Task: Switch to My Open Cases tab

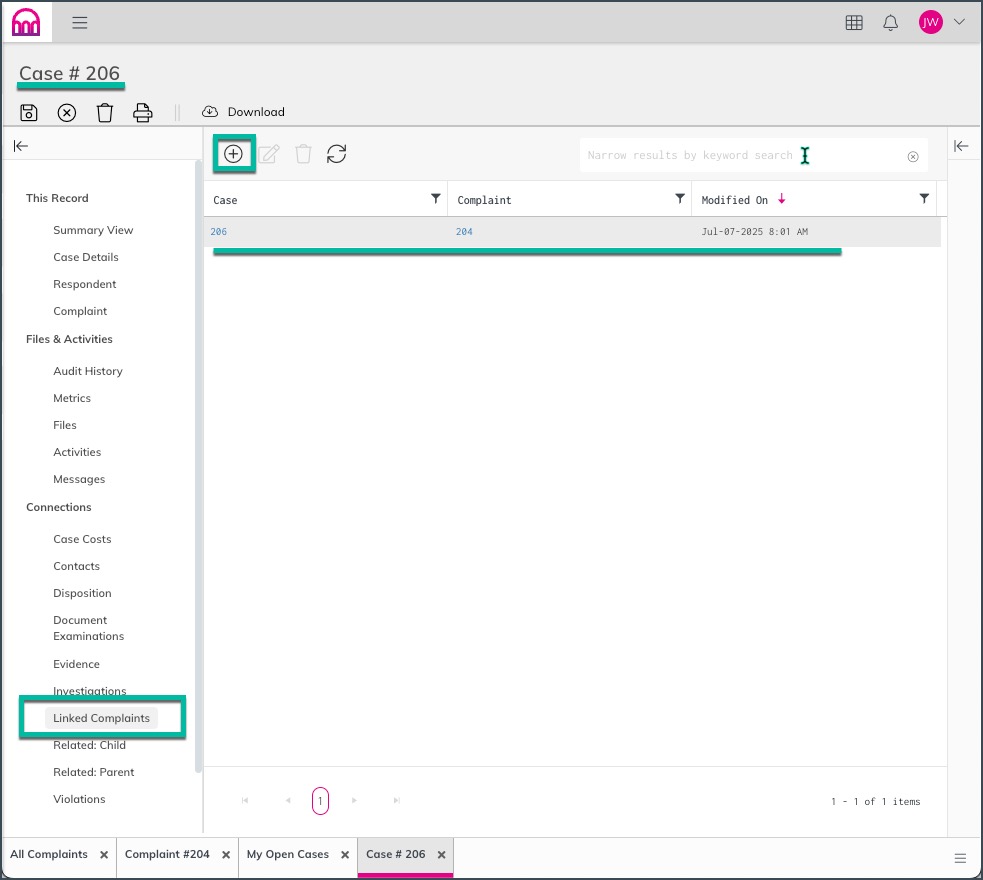Action: (x=288, y=854)
